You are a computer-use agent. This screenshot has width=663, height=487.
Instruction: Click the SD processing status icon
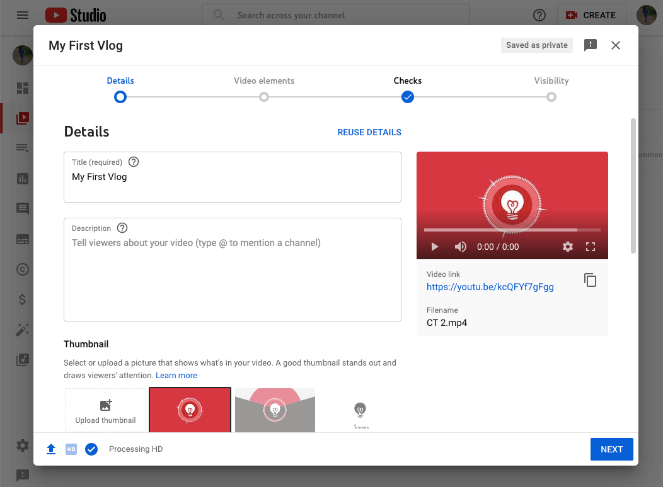(x=71, y=449)
